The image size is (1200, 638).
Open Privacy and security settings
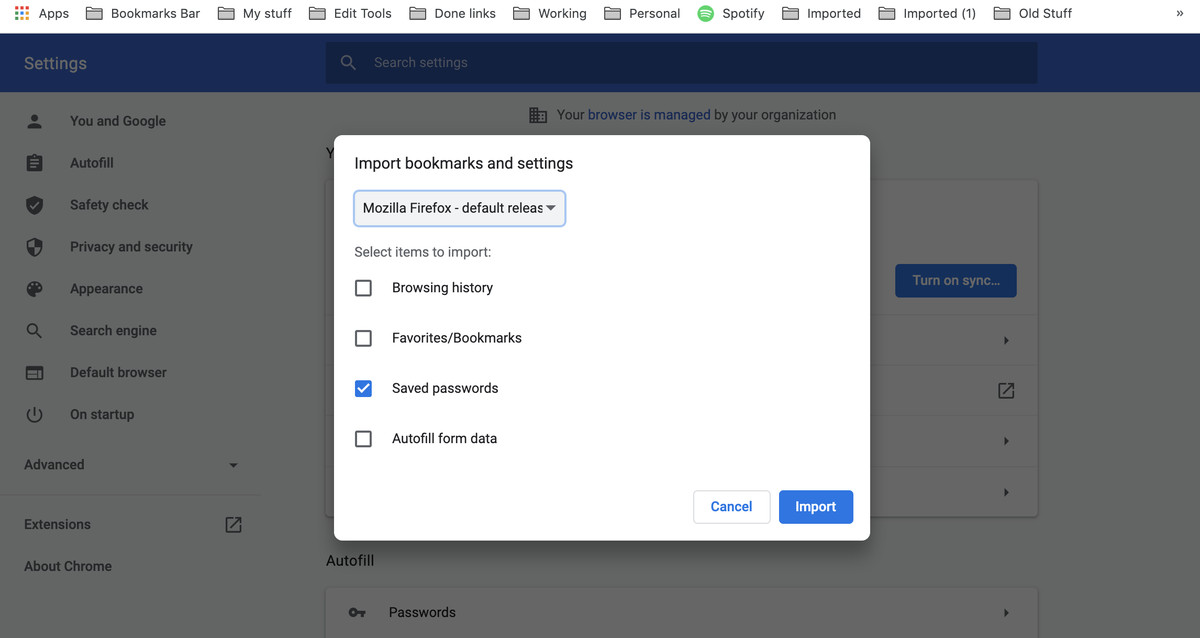(131, 247)
